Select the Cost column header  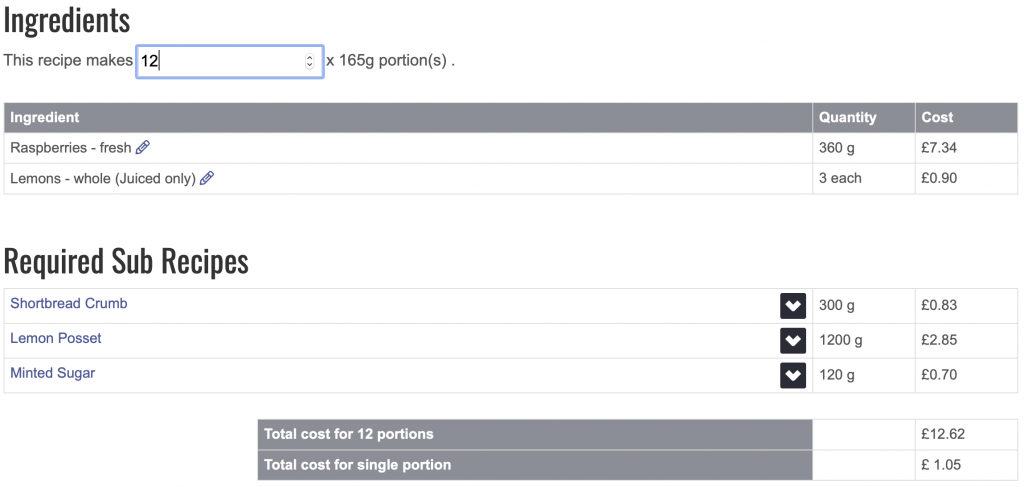tap(966, 118)
